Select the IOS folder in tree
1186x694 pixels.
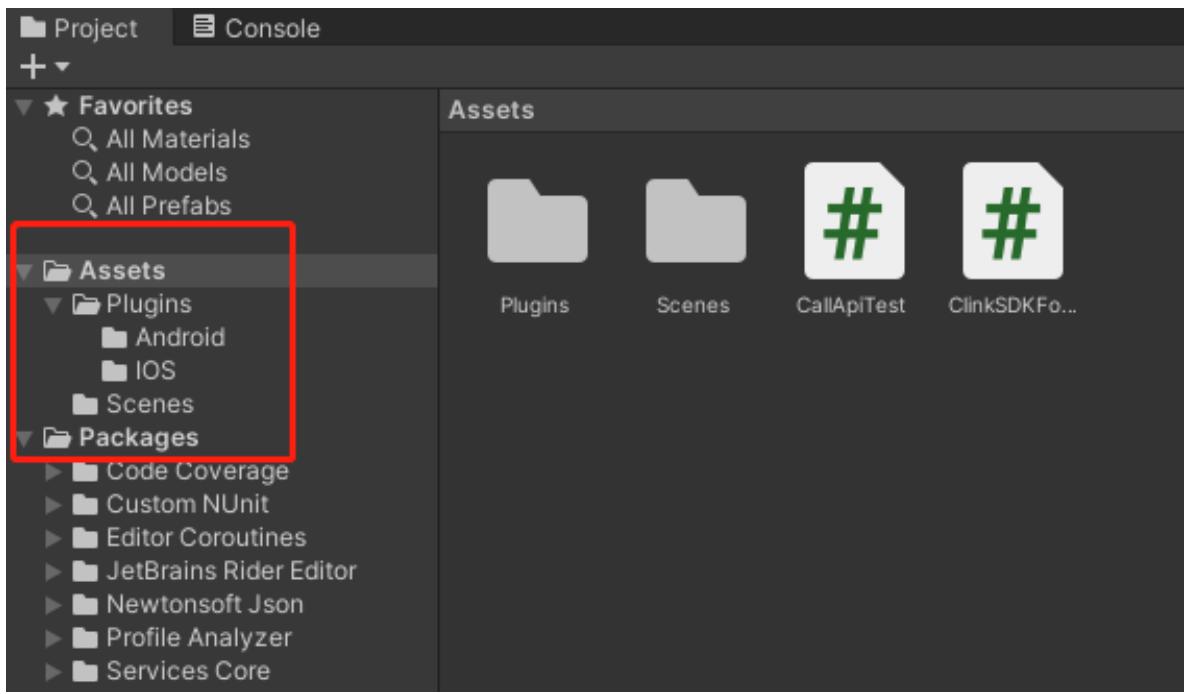click(x=155, y=371)
